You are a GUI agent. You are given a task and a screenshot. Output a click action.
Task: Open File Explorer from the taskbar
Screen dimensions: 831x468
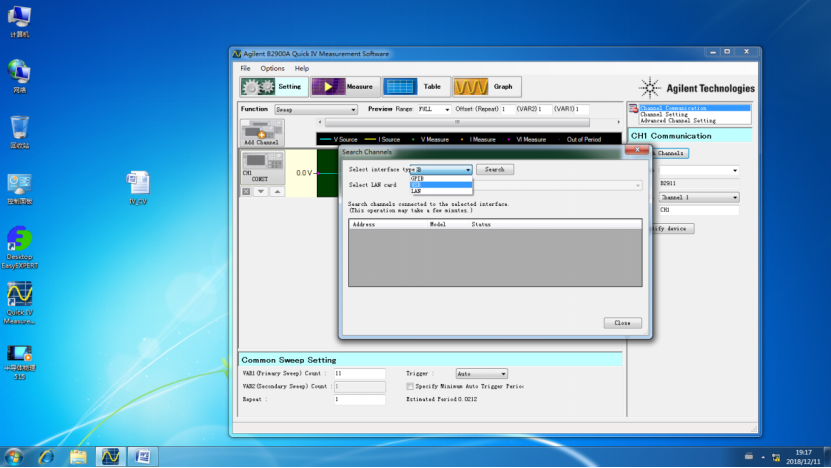(78, 456)
